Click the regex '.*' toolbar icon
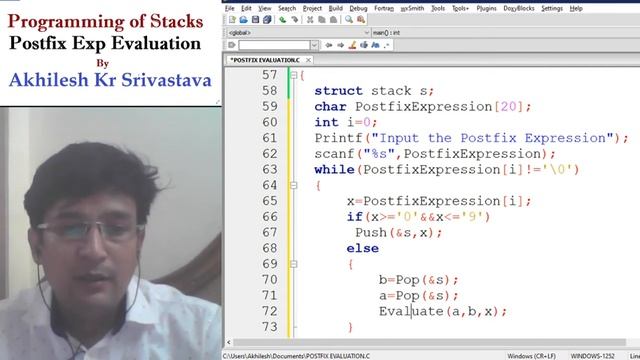The width and height of the screenshot is (640, 360). click(x=386, y=45)
